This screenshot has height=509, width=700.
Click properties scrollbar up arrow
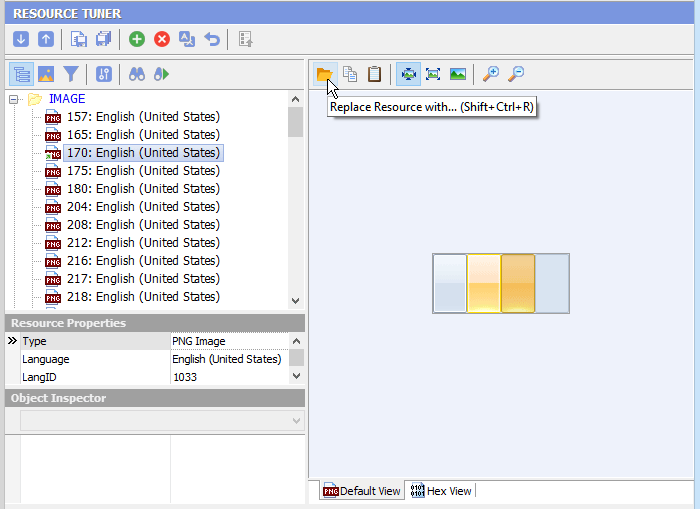tap(296, 341)
